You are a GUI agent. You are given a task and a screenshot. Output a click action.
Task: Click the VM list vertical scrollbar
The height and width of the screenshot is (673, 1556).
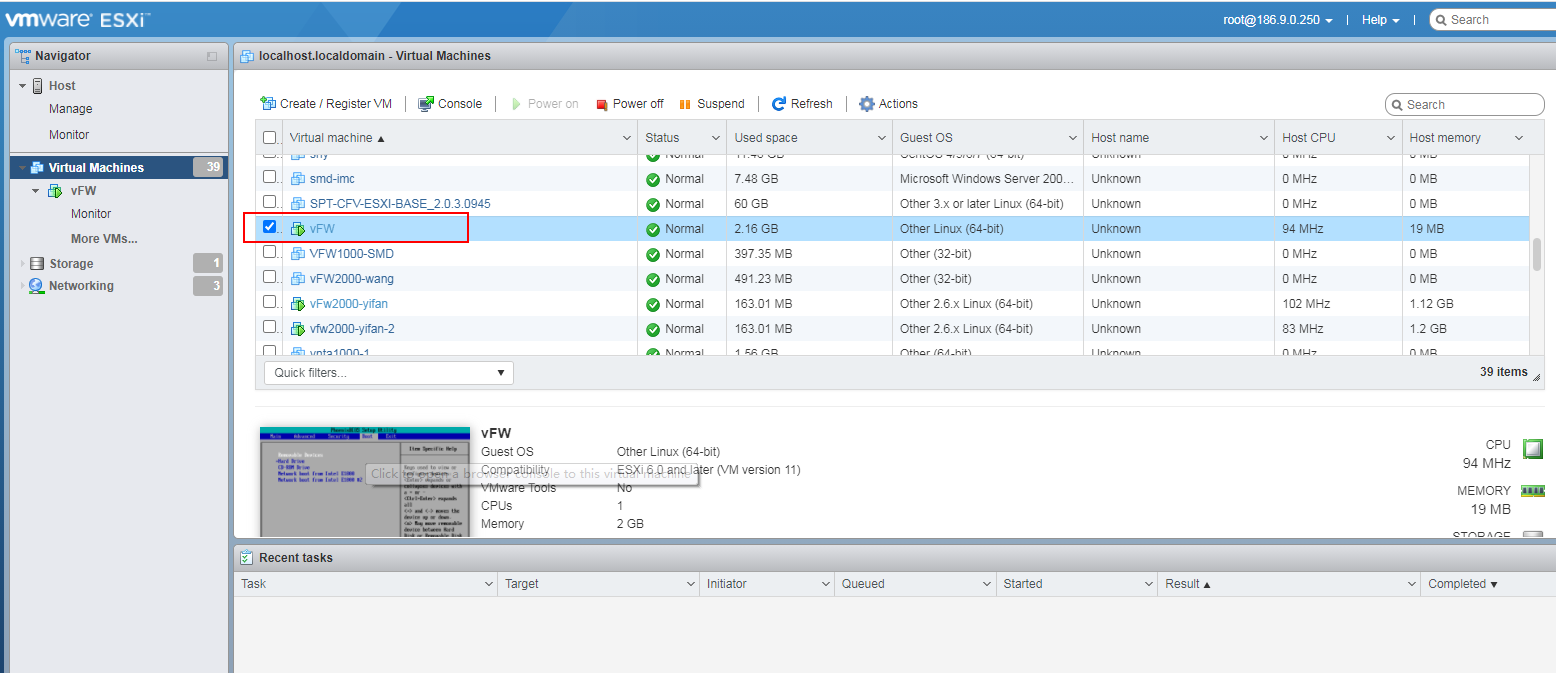[x=1536, y=254]
